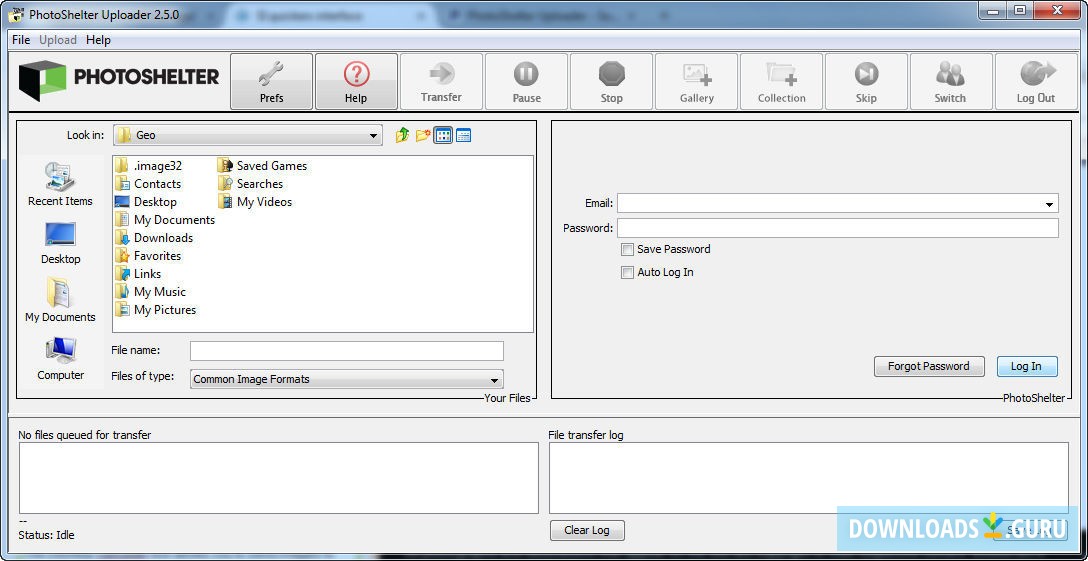
Task: Open the Help menu
Action: [99, 40]
